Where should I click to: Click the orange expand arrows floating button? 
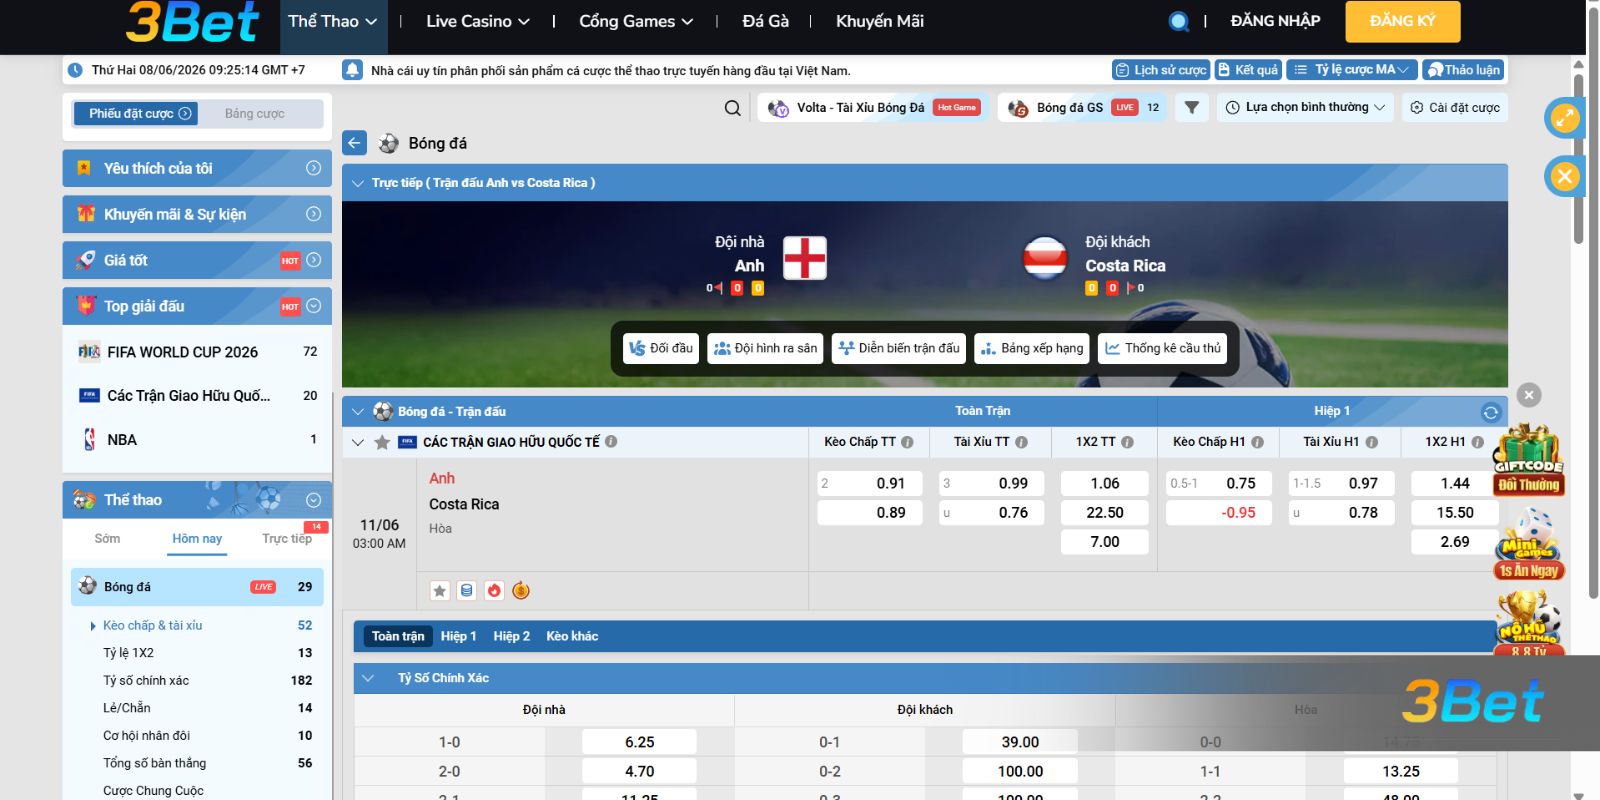coord(1565,118)
